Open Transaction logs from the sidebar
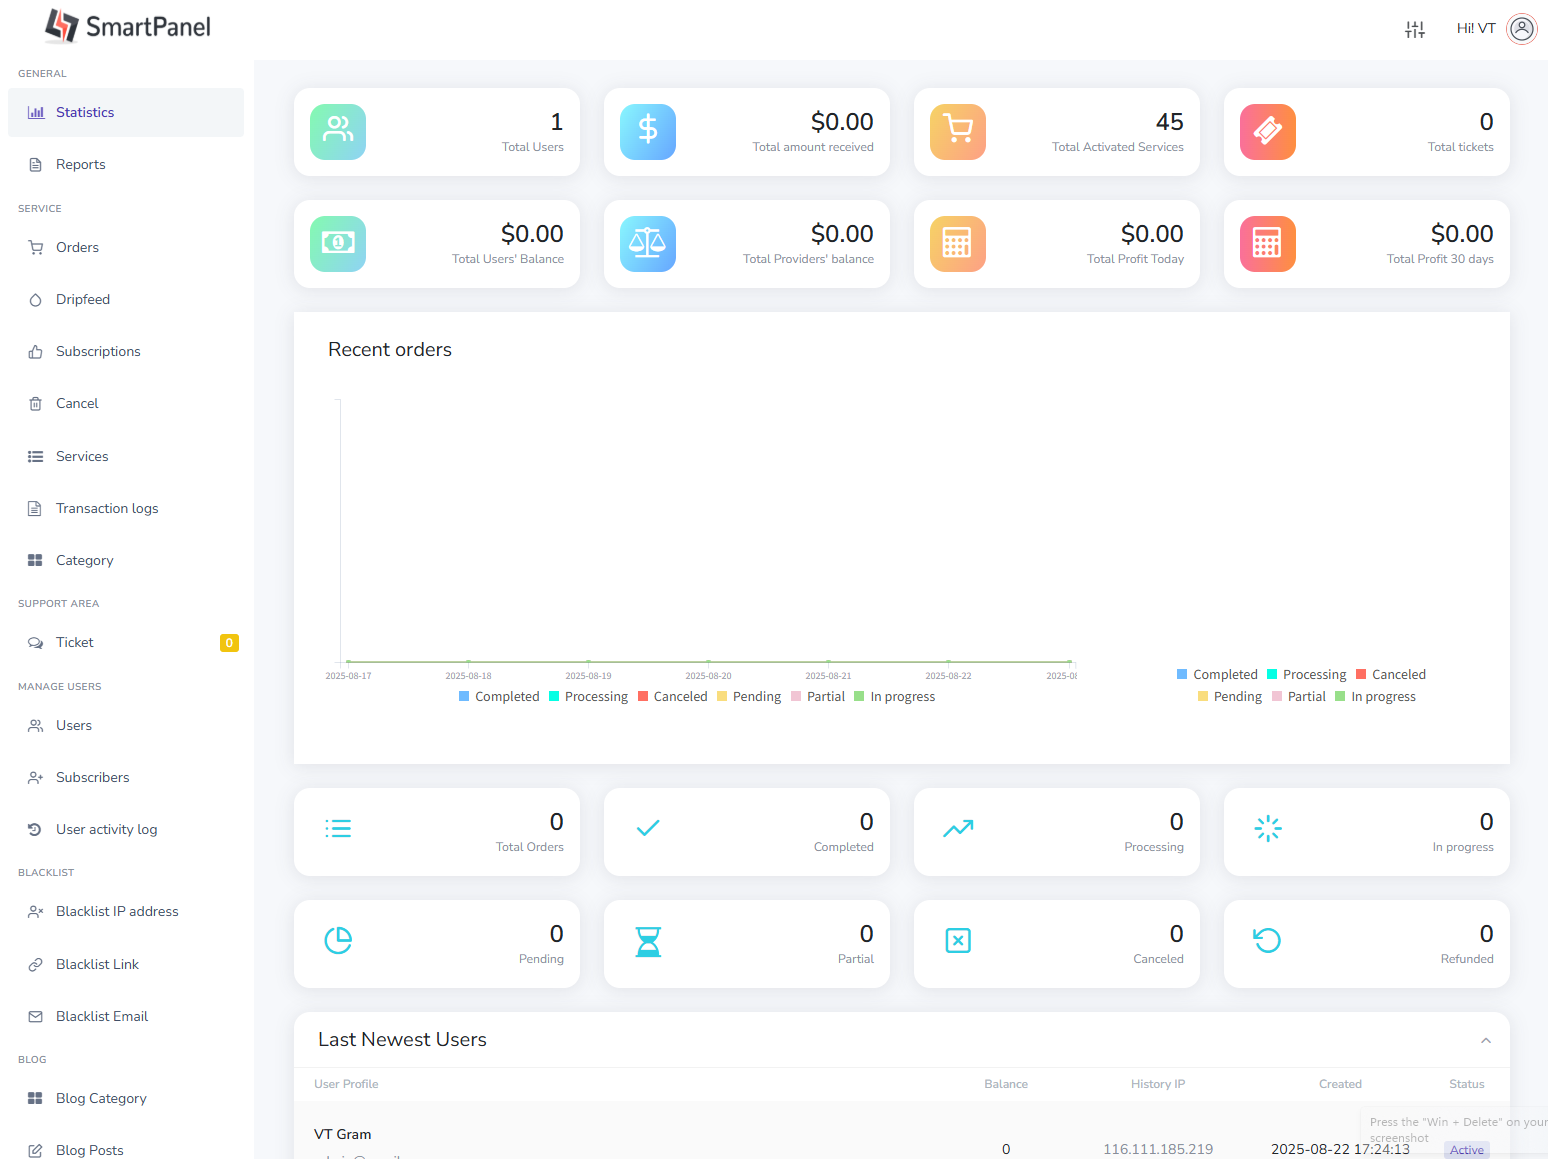1548x1159 pixels. click(x=107, y=508)
